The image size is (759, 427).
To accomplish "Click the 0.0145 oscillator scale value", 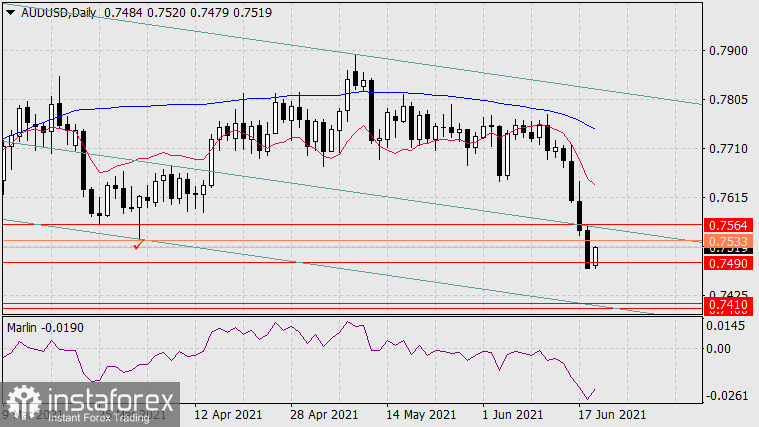I will point(725,325).
